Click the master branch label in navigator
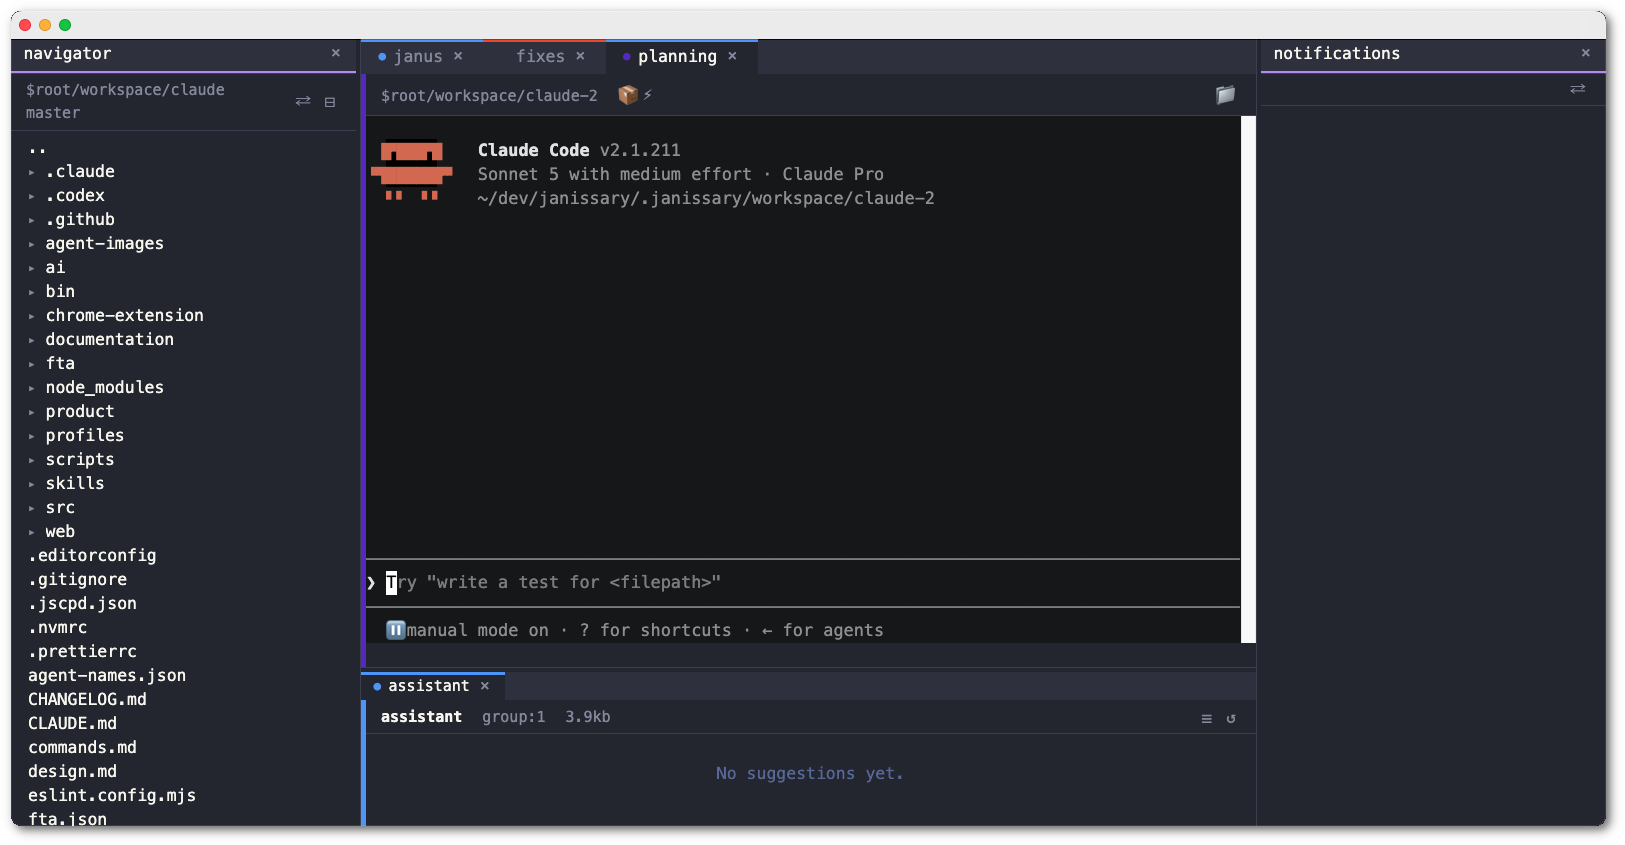 53,113
